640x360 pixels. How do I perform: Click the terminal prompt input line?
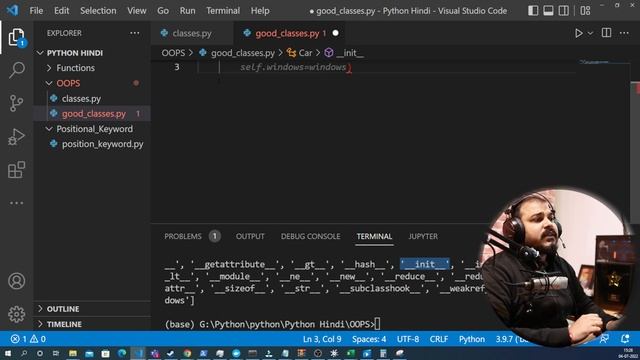[x=273, y=324]
